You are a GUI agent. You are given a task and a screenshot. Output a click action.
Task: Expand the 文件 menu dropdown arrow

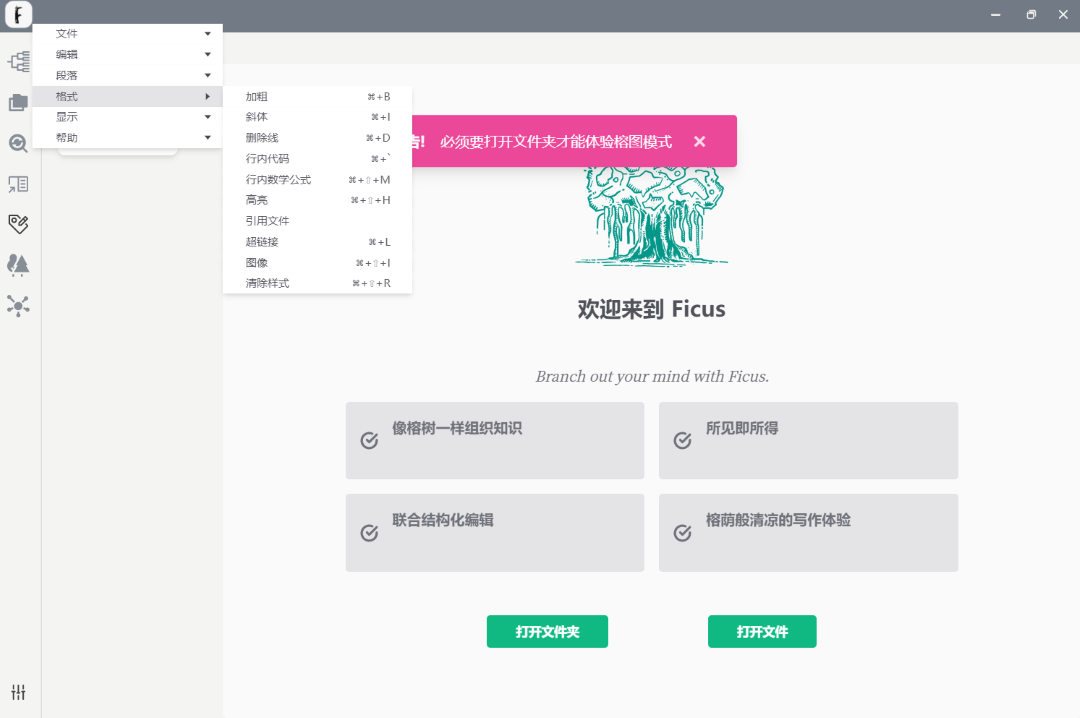pos(207,33)
